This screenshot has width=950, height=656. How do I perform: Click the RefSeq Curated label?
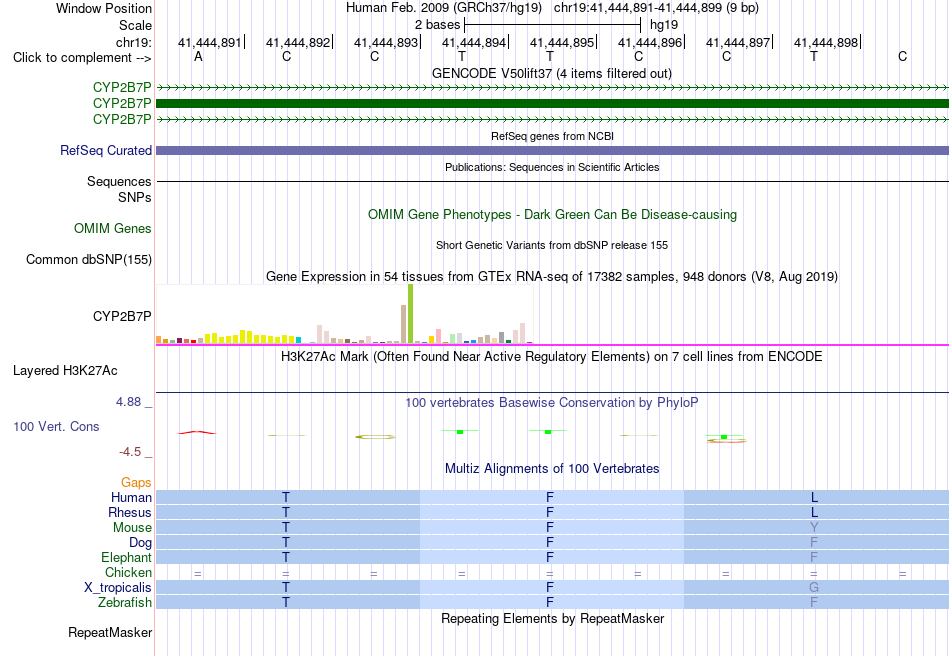coord(105,150)
